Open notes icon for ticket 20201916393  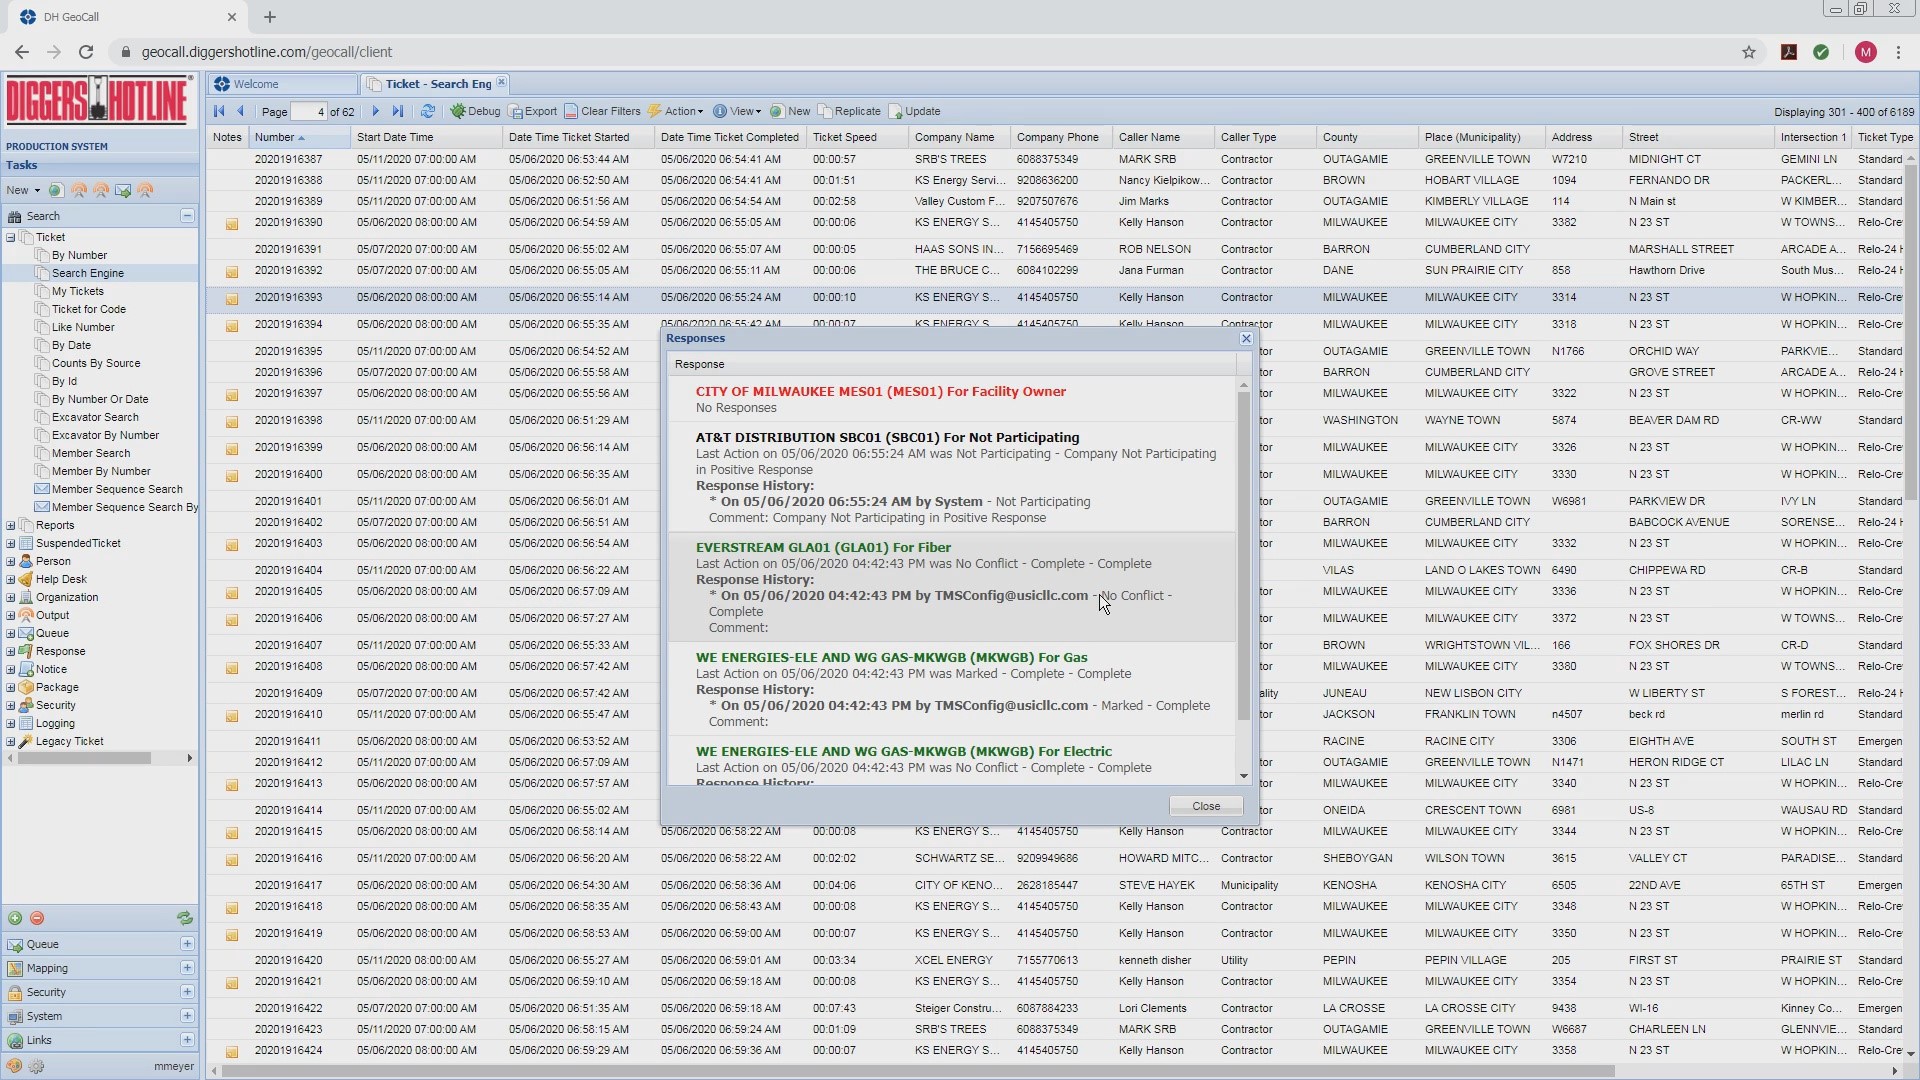pos(231,299)
